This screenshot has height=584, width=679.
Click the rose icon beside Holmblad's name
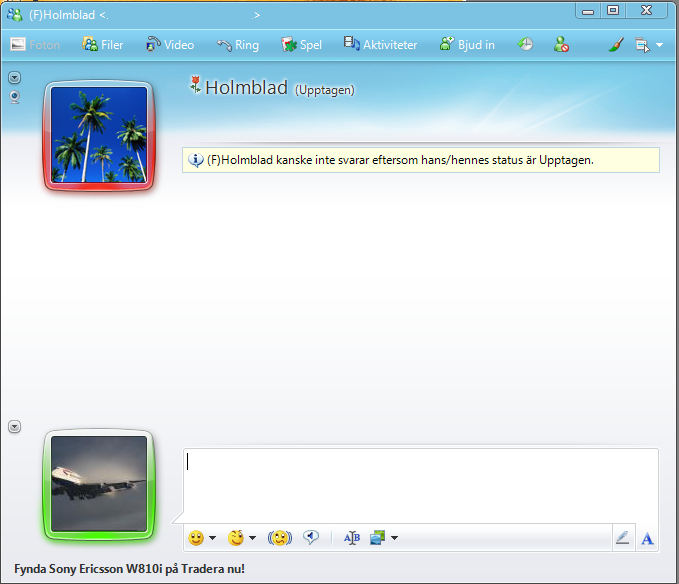[195, 84]
